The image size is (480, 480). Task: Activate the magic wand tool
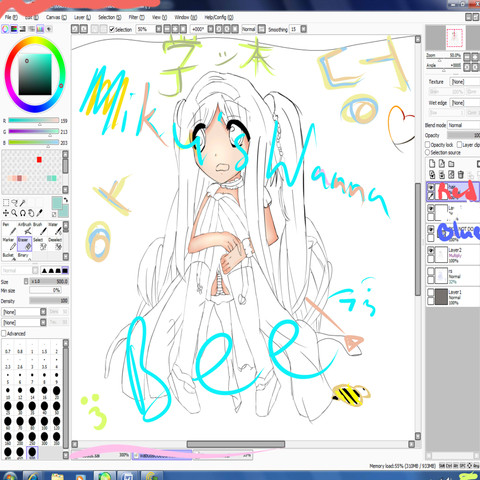tap(23, 203)
